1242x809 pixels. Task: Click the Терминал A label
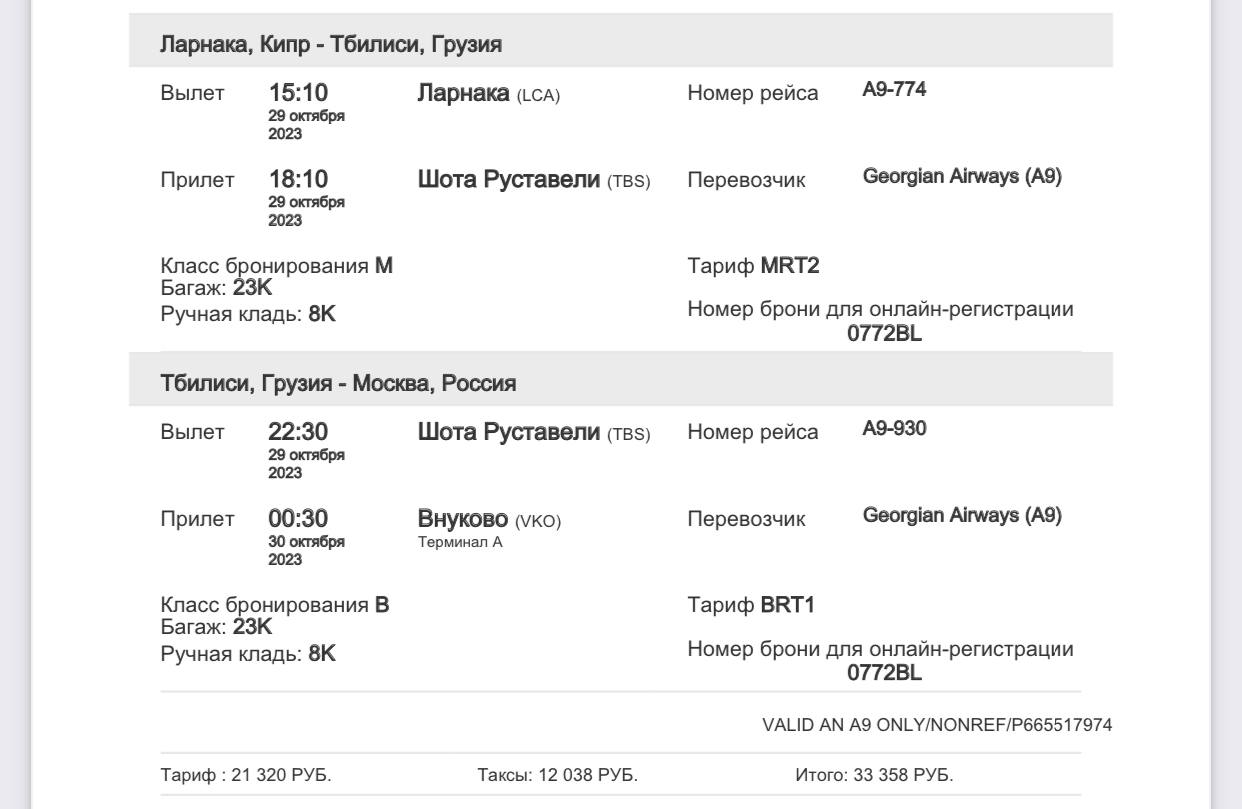coord(459,542)
